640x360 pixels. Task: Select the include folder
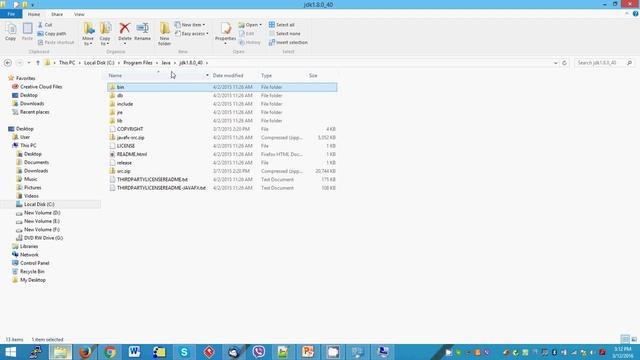[x=222, y=104]
